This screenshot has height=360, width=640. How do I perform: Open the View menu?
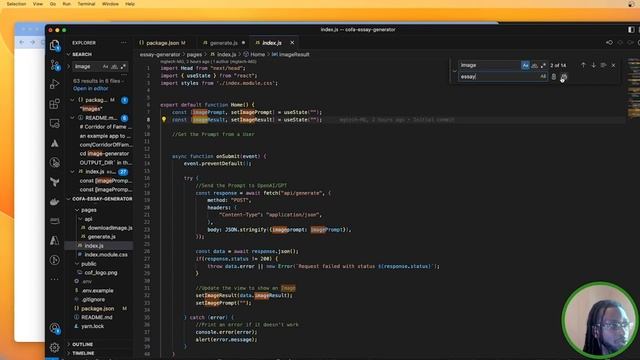[x=38, y=4]
